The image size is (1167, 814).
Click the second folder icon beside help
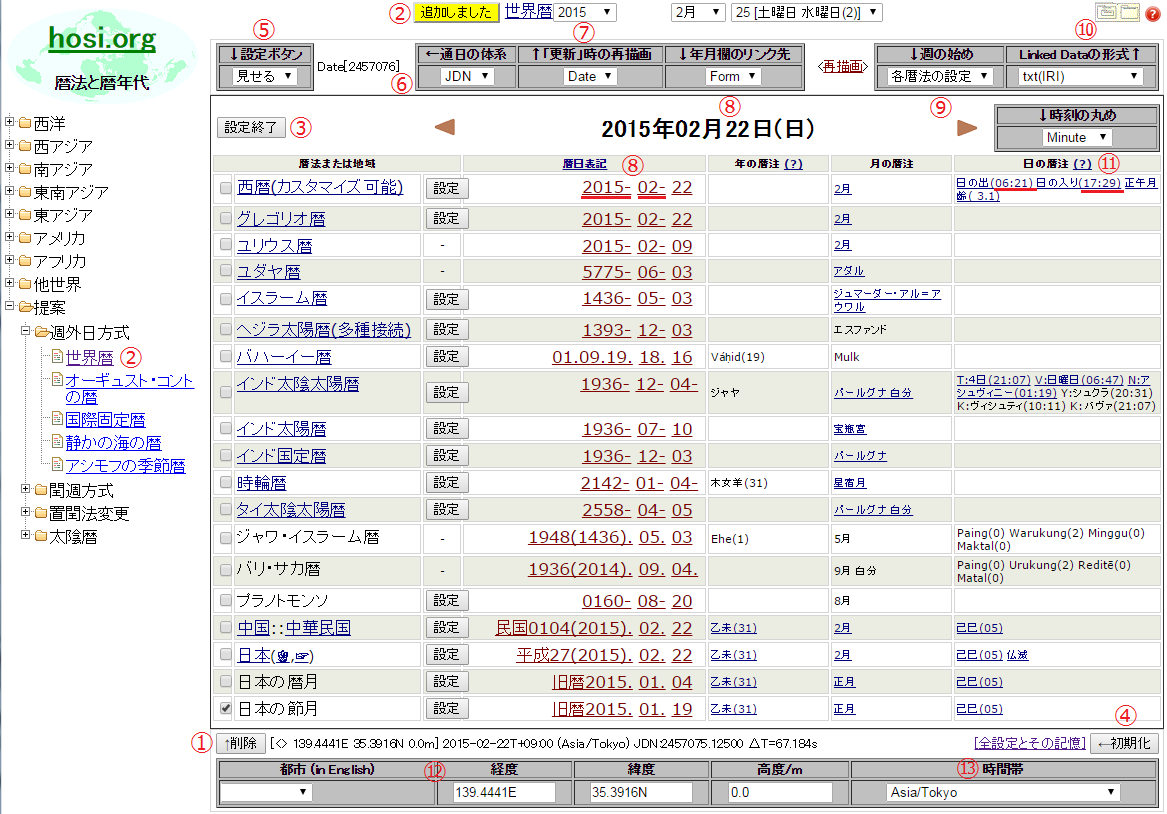[1129, 13]
